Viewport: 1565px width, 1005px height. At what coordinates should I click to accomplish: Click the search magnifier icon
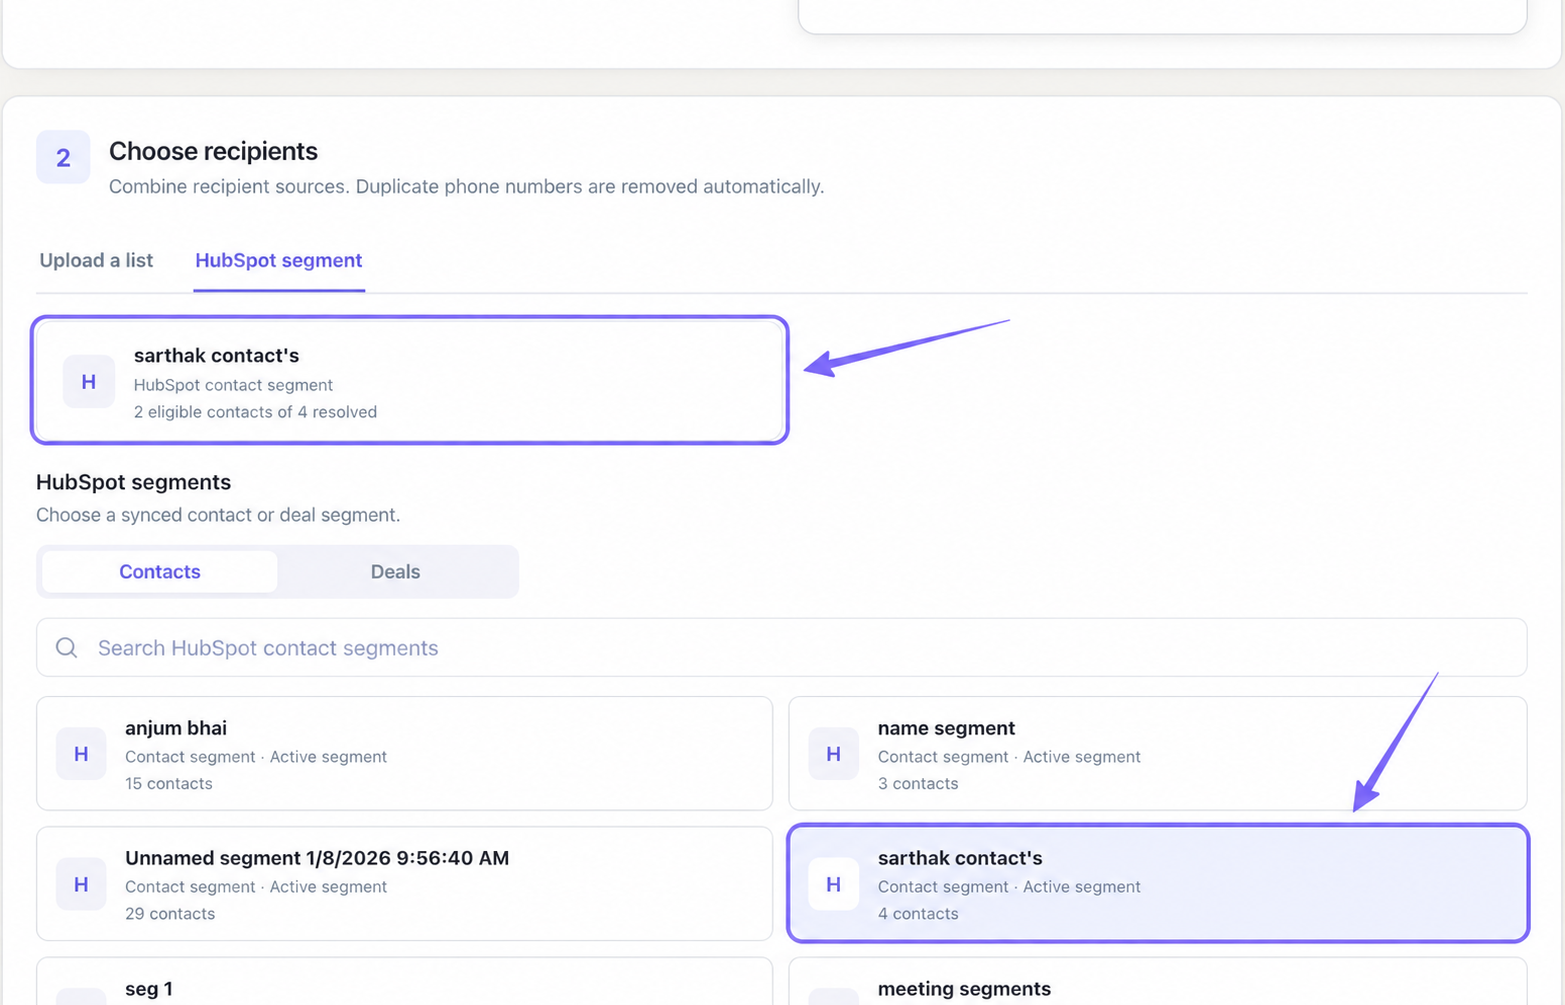[67, 648]
